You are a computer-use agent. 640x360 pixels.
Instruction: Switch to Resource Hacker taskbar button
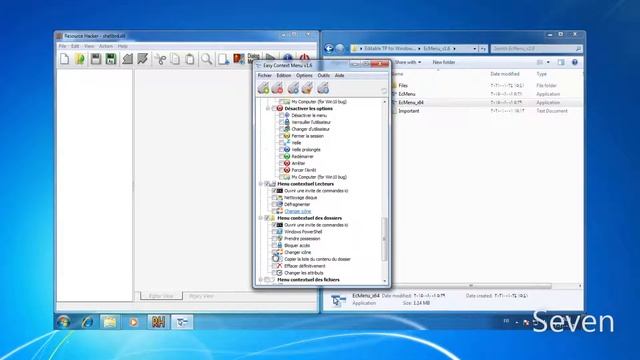pyautogui.click(x=158, y=322)
